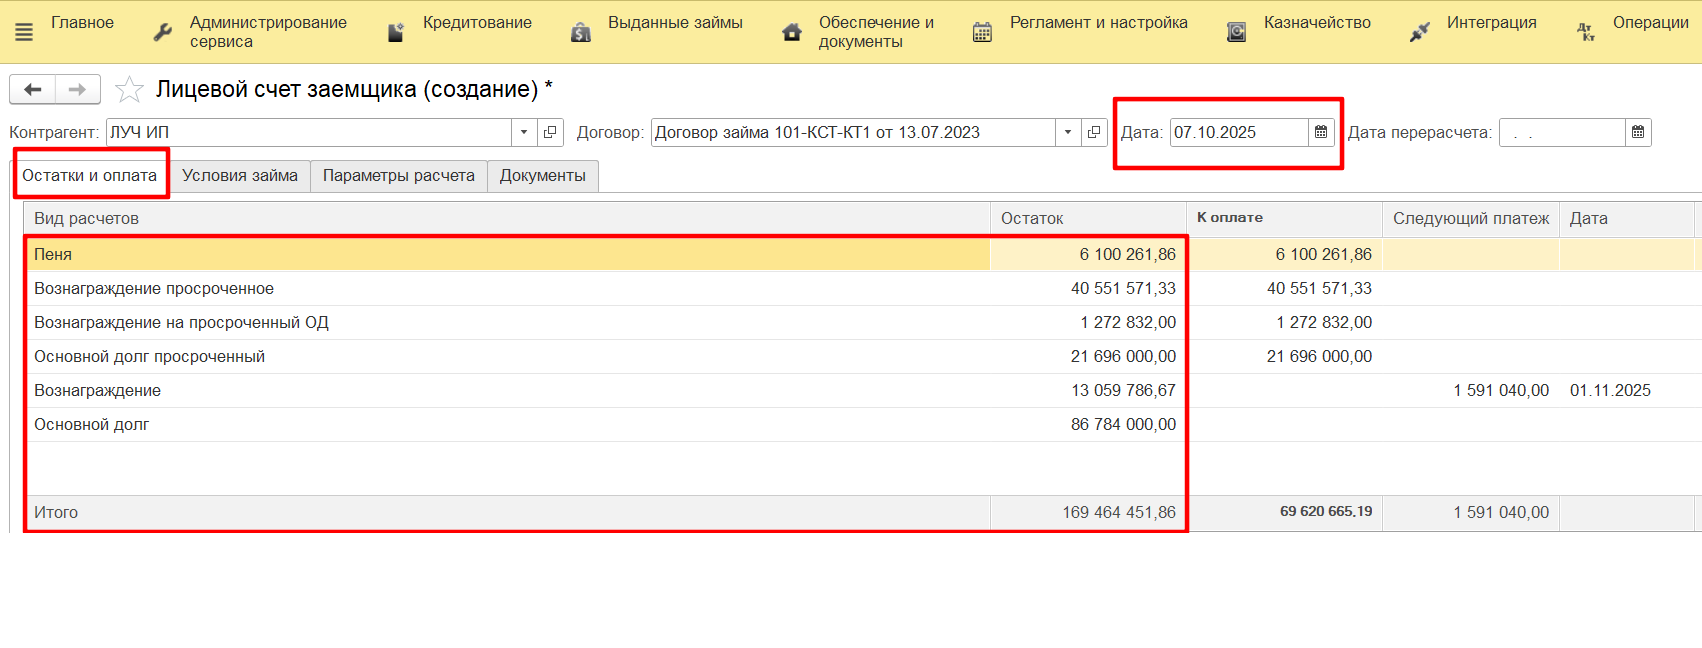
Task: Click the Следующий платеж column header
Action: click(1471, 218)
